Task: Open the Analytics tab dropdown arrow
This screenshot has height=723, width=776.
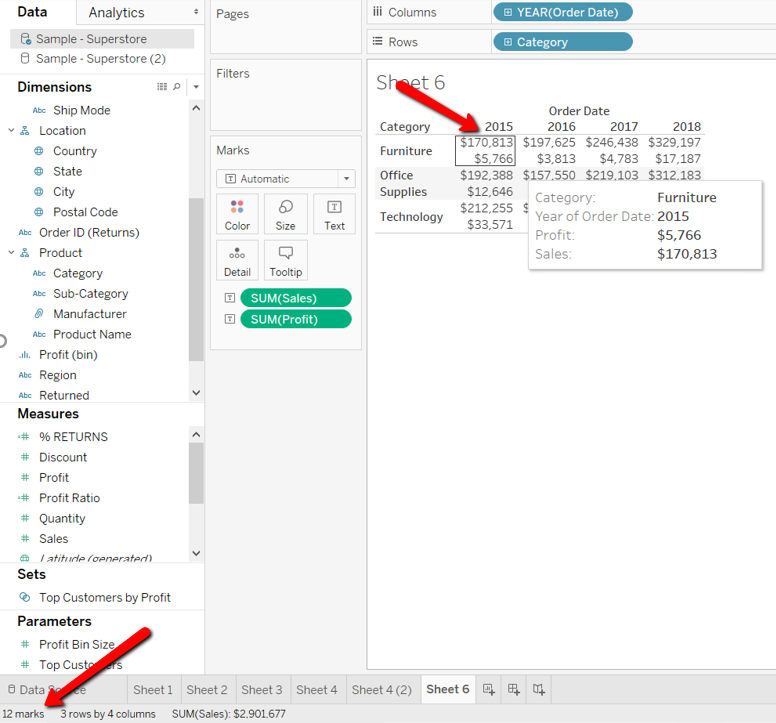Action: (x=196, y=11)
